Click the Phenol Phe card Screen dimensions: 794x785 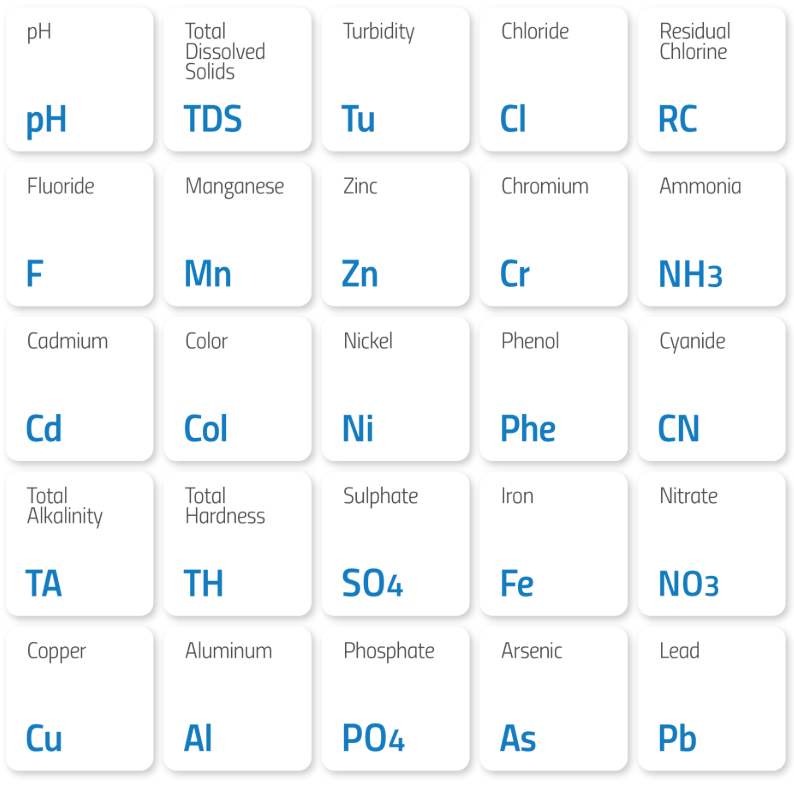(x=554, y=389)
